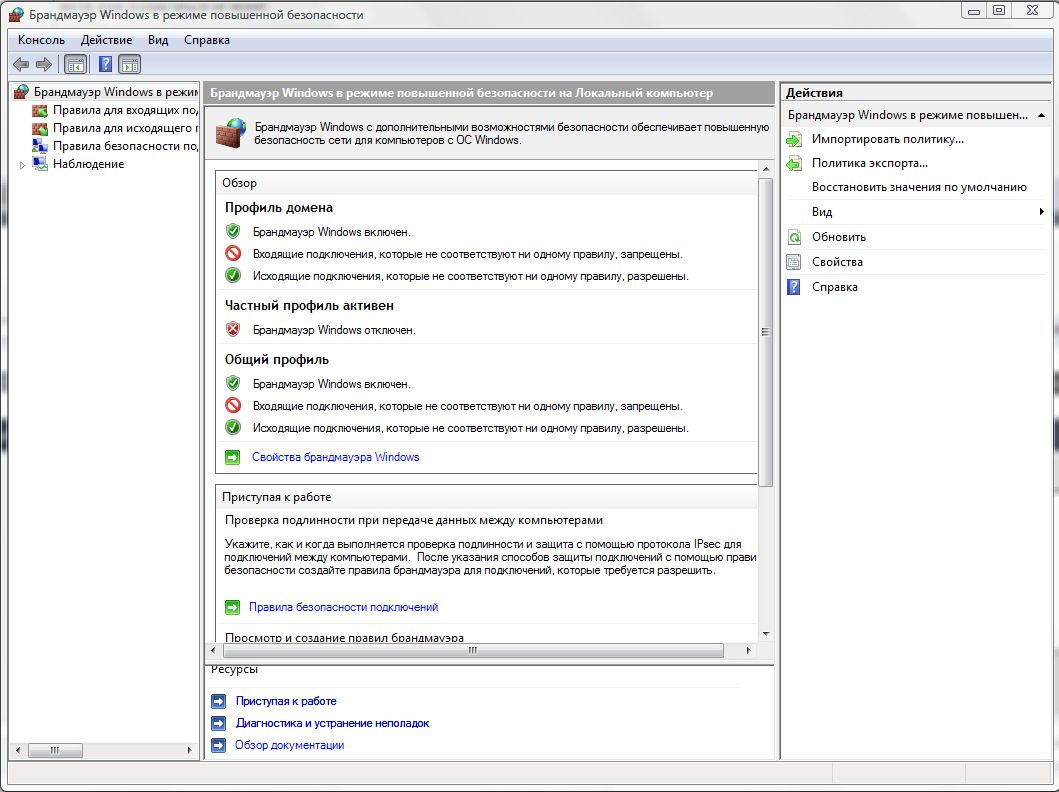The height and width of the screenshot is (792, 1059).
Task: Click the firewall icon in the title bar
Action: point(16,14)
